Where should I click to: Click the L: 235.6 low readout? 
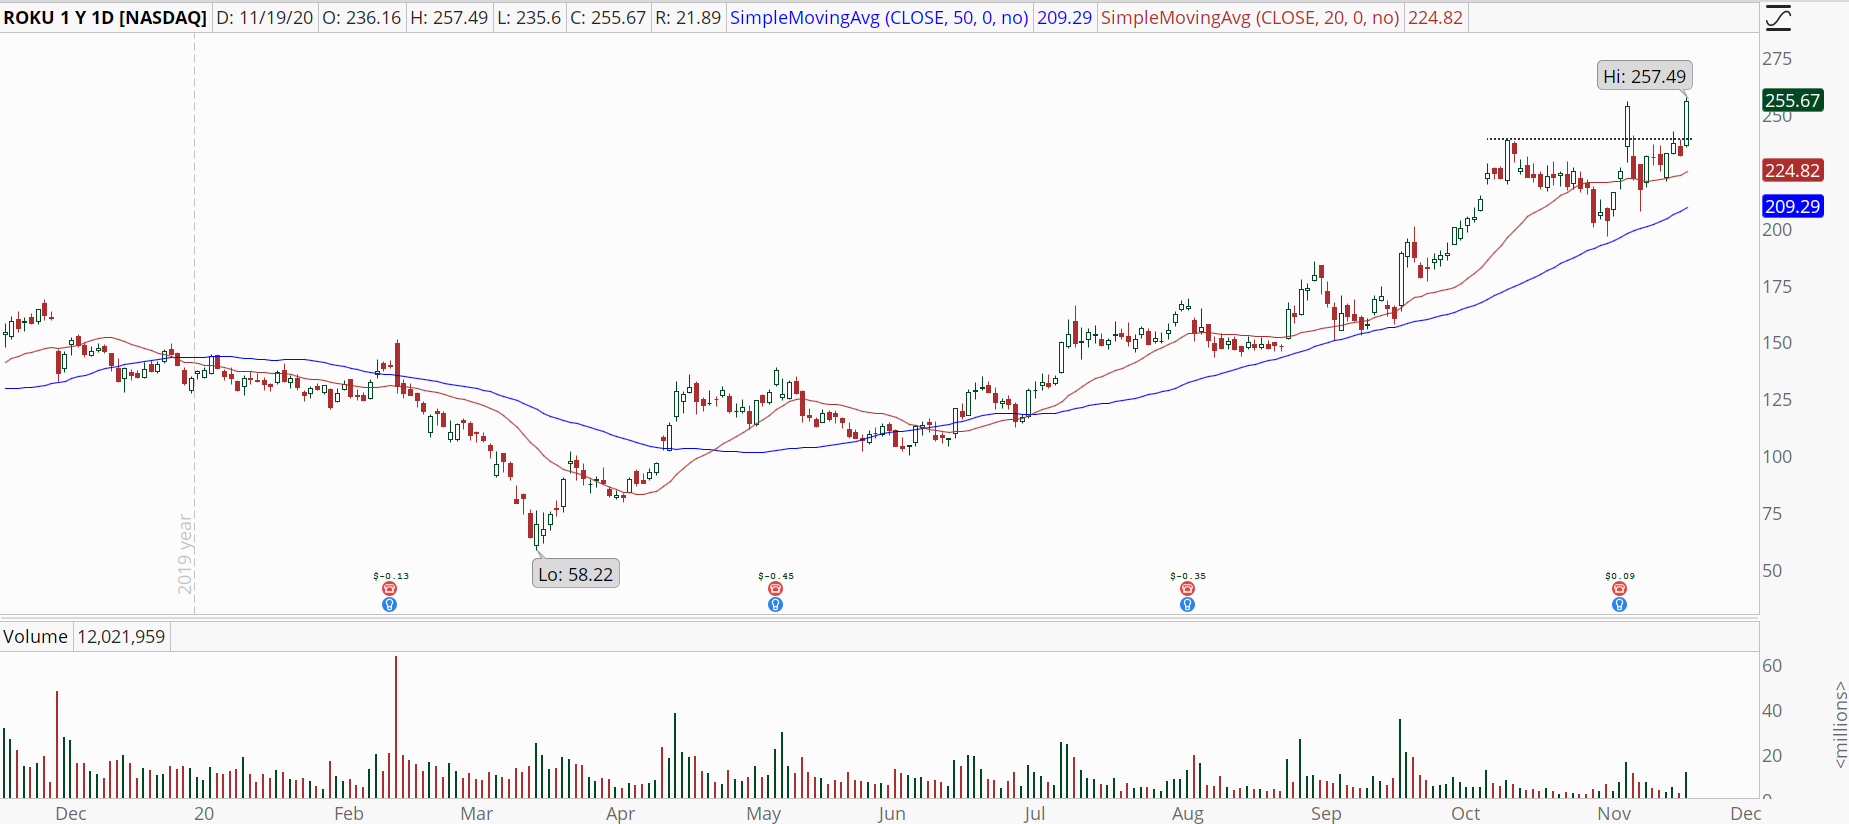point(528,18)
